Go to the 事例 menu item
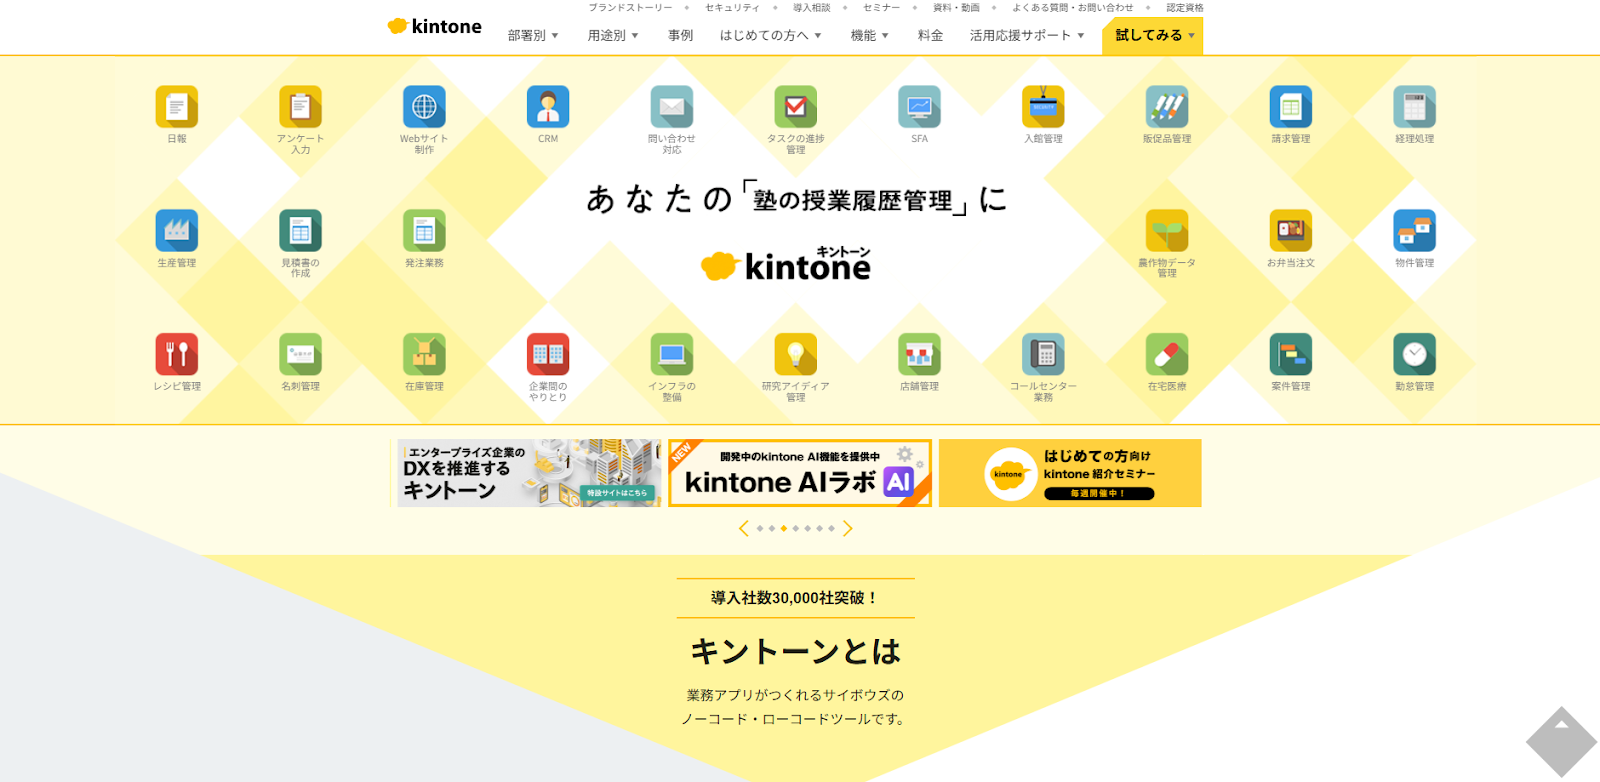Image resolution: width=1600 pixels, height=782 pixels. (x=681, y=35)
